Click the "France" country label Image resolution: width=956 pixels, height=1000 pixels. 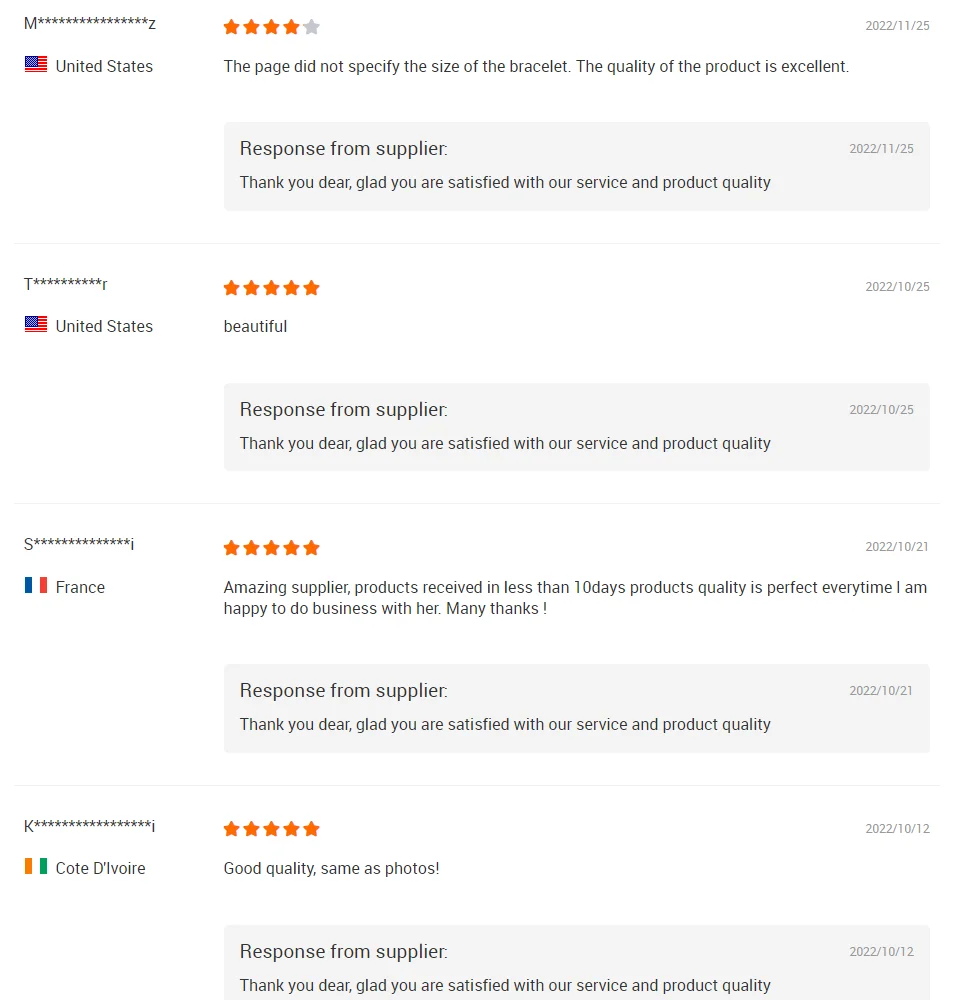[80, 587]
